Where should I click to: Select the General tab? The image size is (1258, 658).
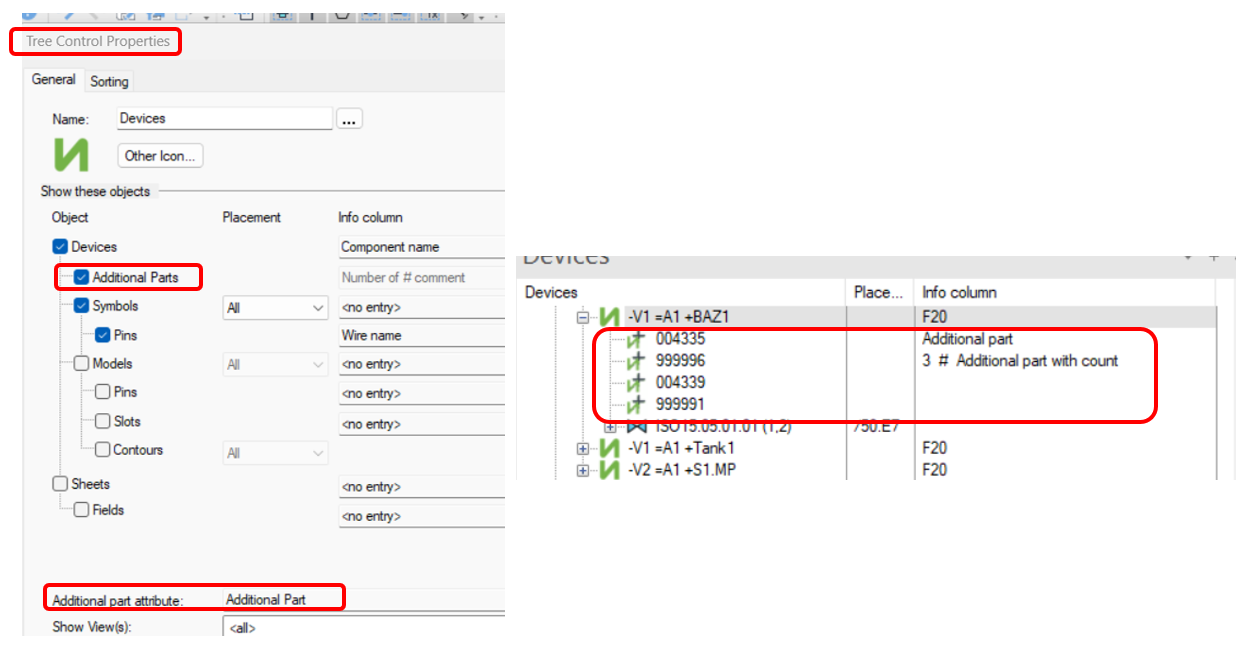(x=53, y=79)
